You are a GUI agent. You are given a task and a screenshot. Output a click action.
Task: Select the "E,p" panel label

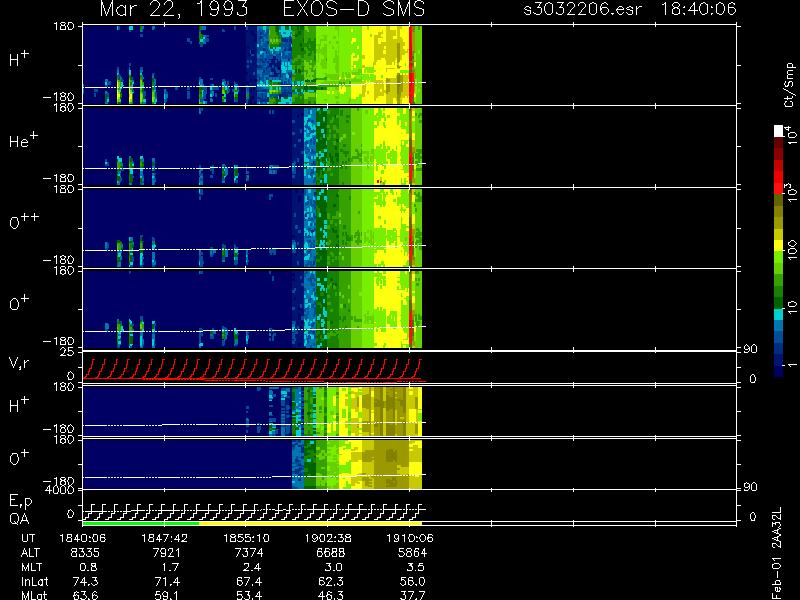[20, 502]
